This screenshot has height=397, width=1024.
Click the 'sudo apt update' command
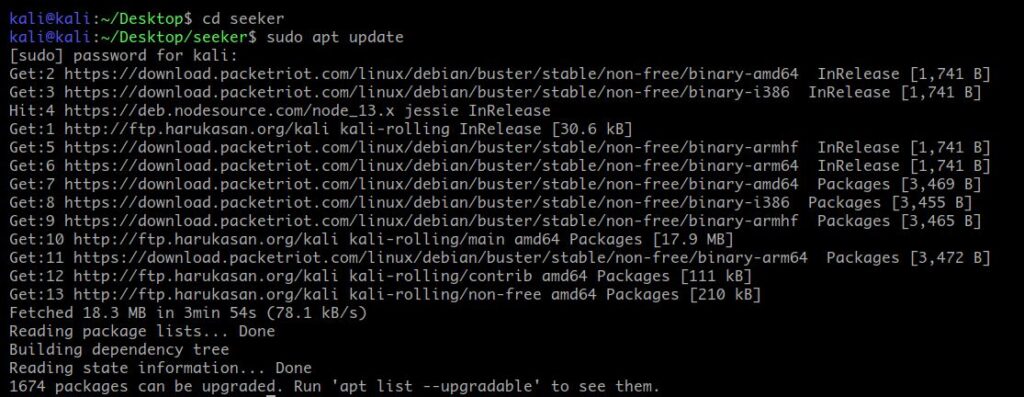tap(335, 37)
